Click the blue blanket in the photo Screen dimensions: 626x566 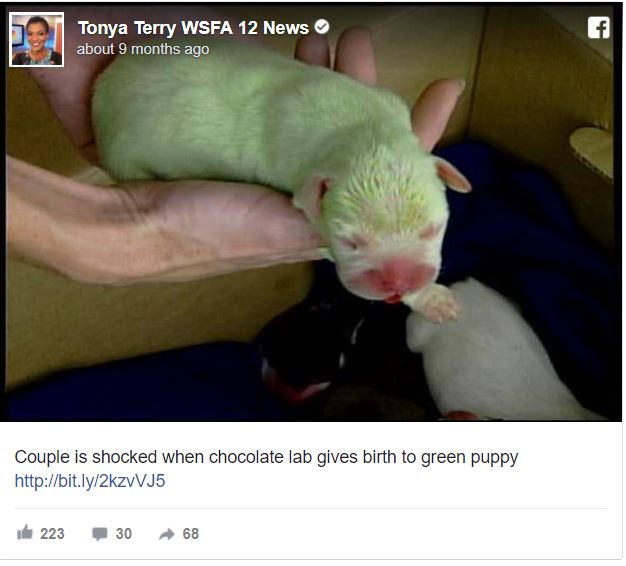[x=519, y=224]
